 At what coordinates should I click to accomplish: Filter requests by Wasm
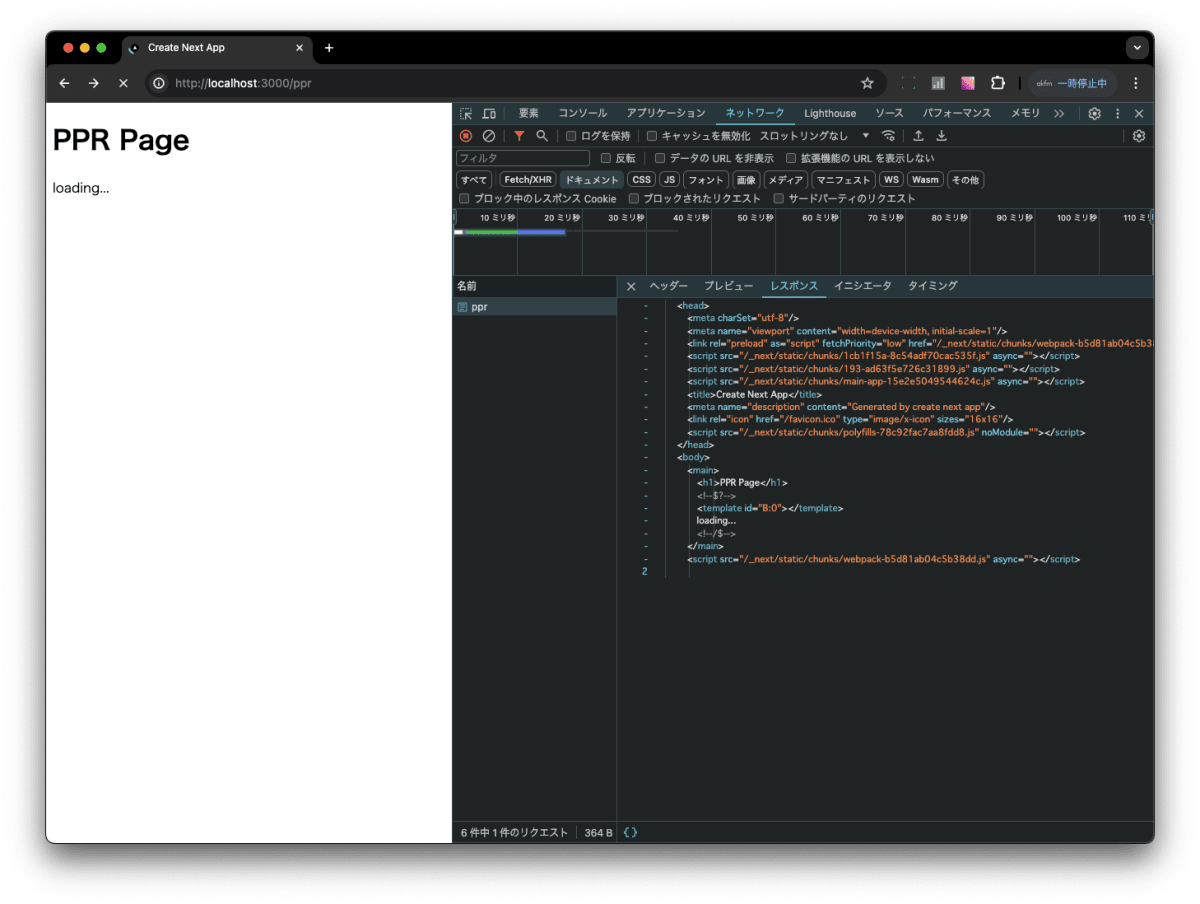coord(925,180)
